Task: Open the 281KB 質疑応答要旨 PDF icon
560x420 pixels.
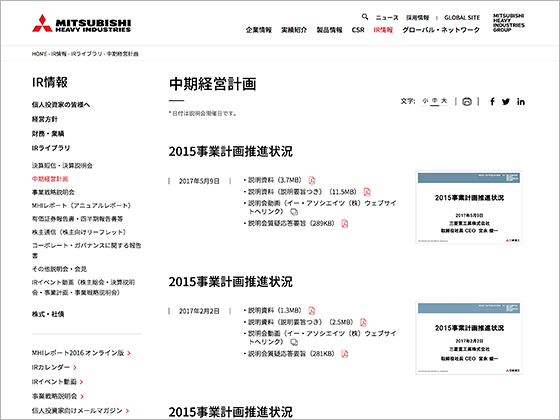Action: click(345, 354)
